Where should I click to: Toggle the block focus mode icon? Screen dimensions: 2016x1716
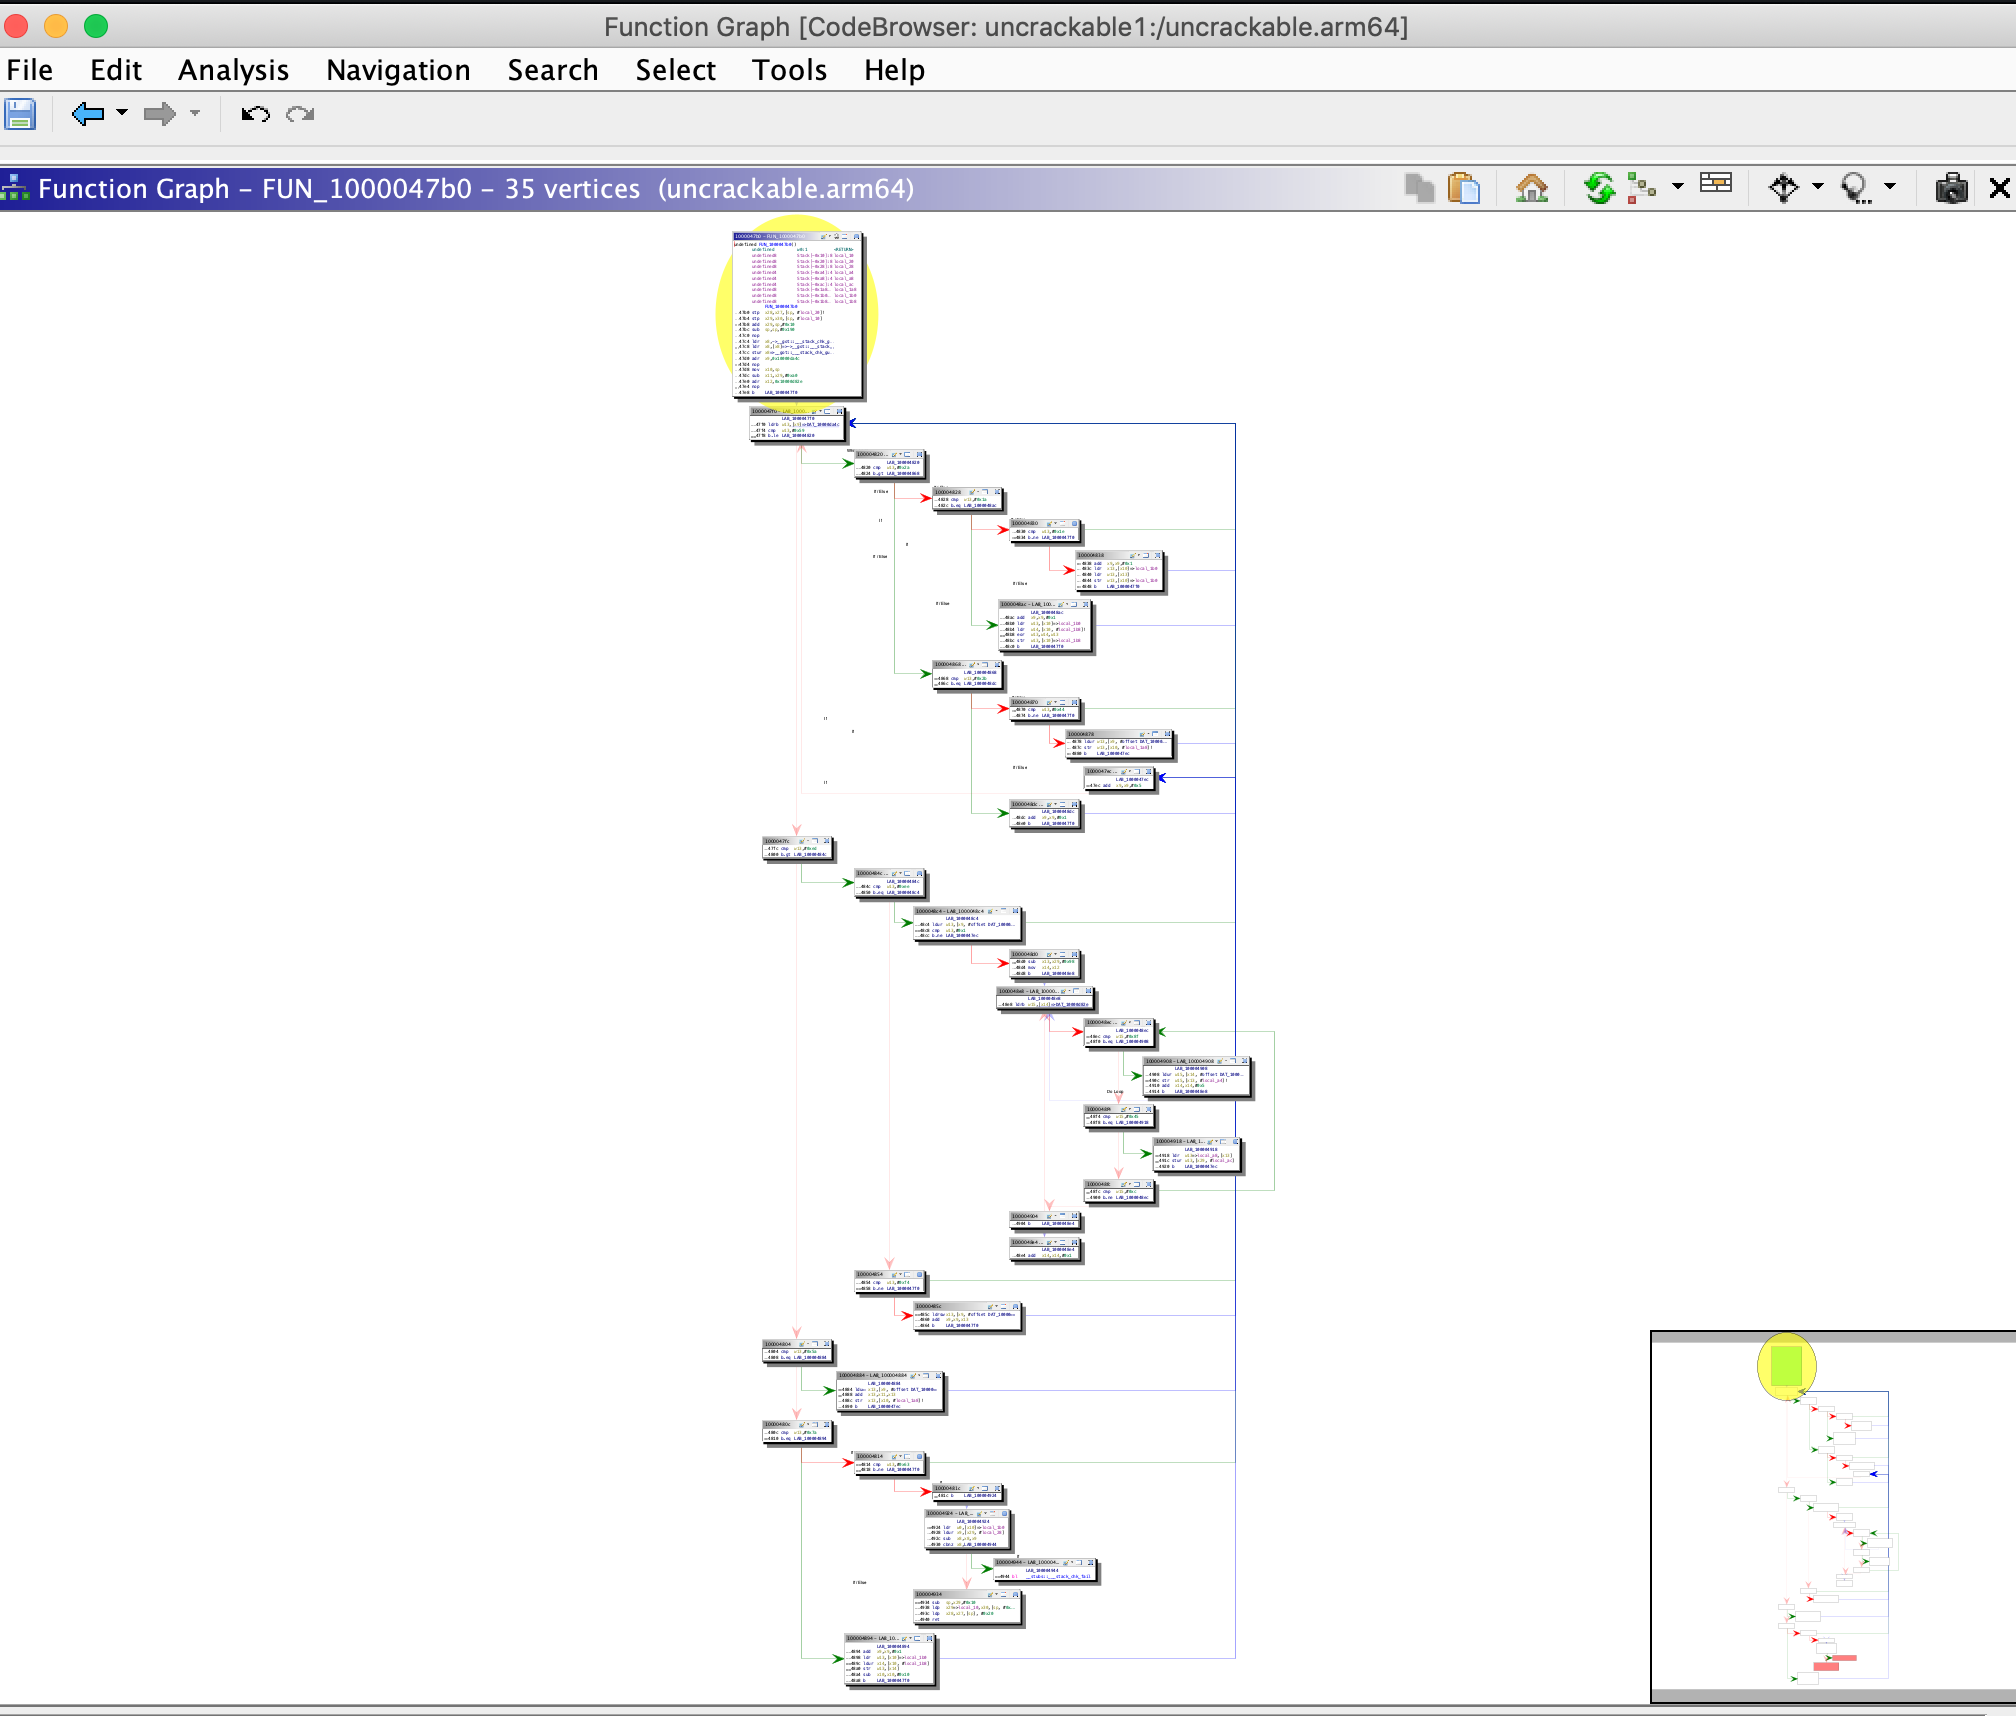coord(1783,188)
